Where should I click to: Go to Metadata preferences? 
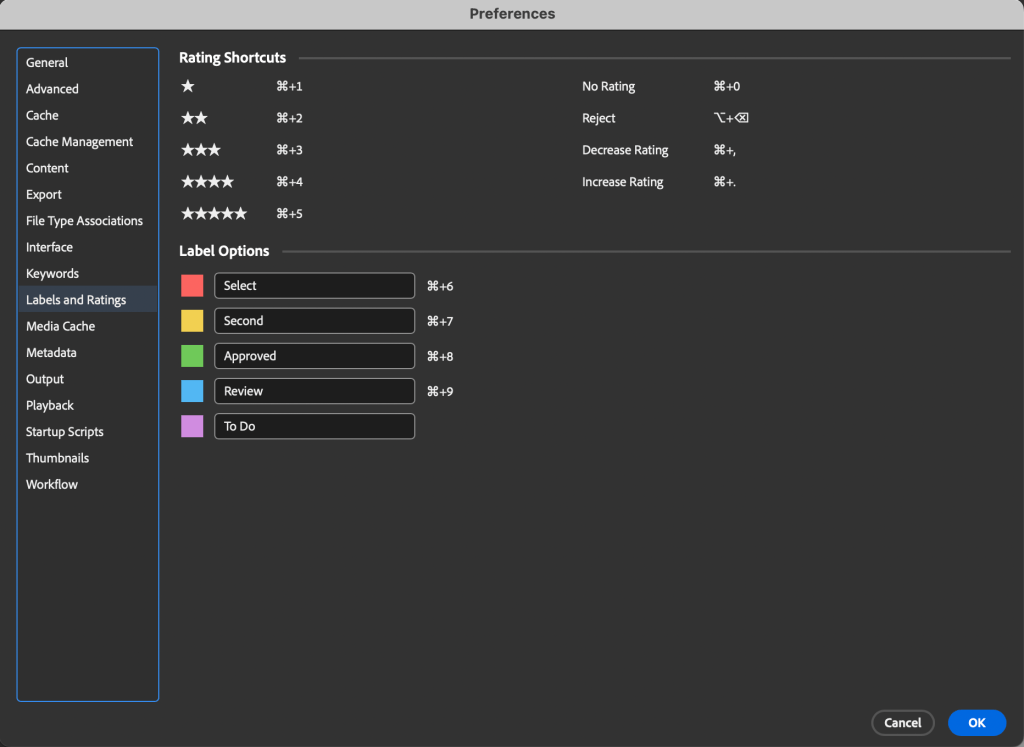tap(51, 353)
